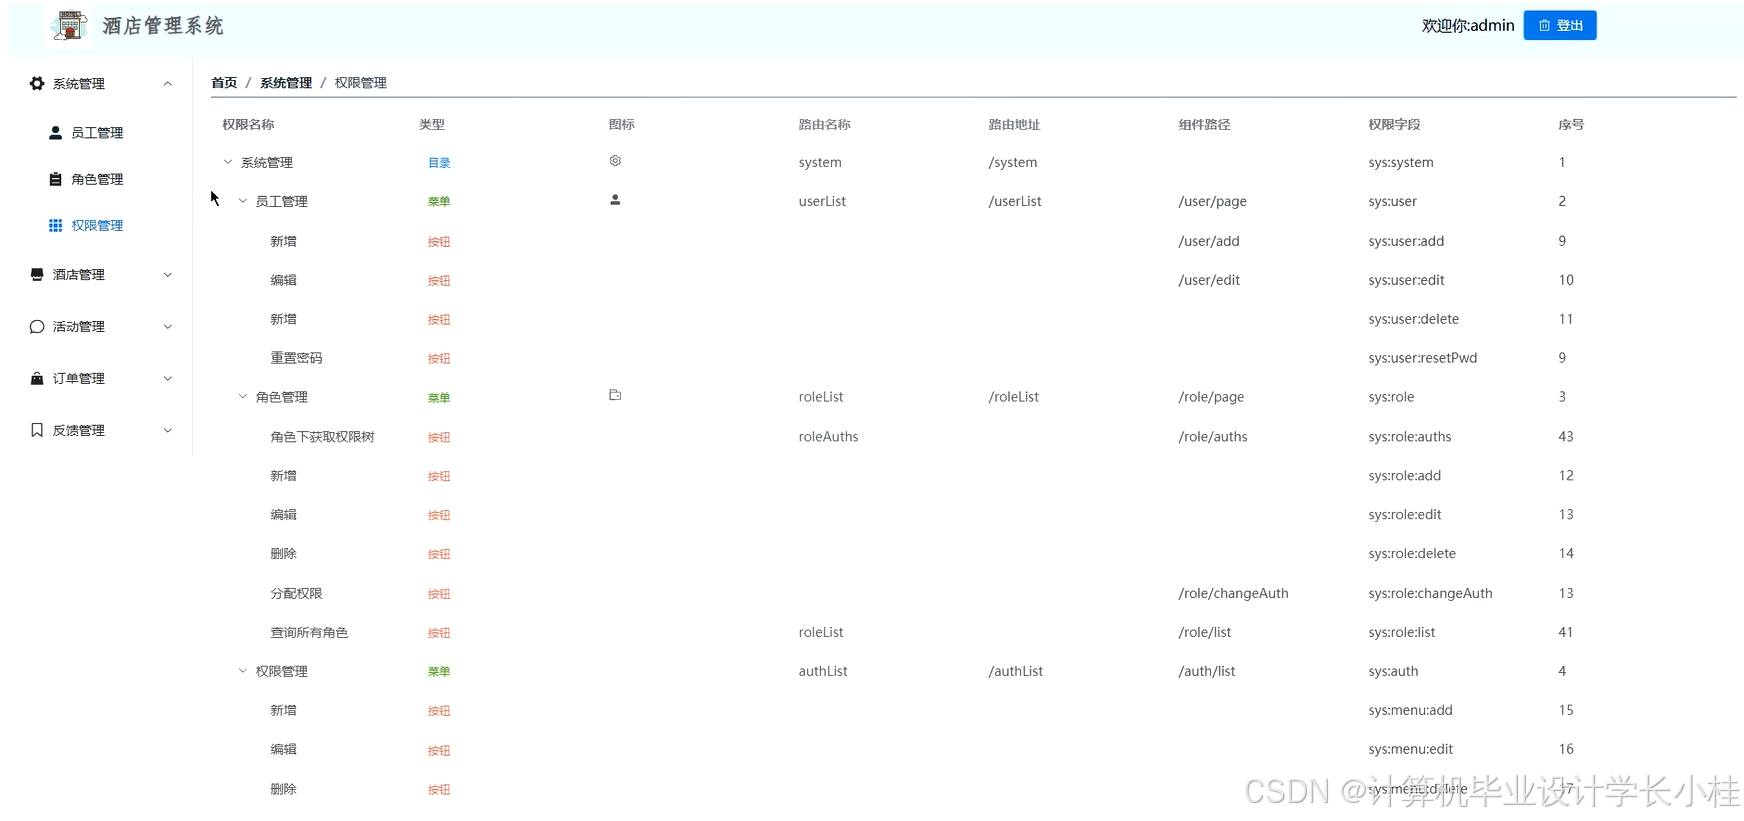Click the 角色下获取权限树 row name
Viewport: 1744px width, 821px height.
pyautogui.click(x=322, y=437)
